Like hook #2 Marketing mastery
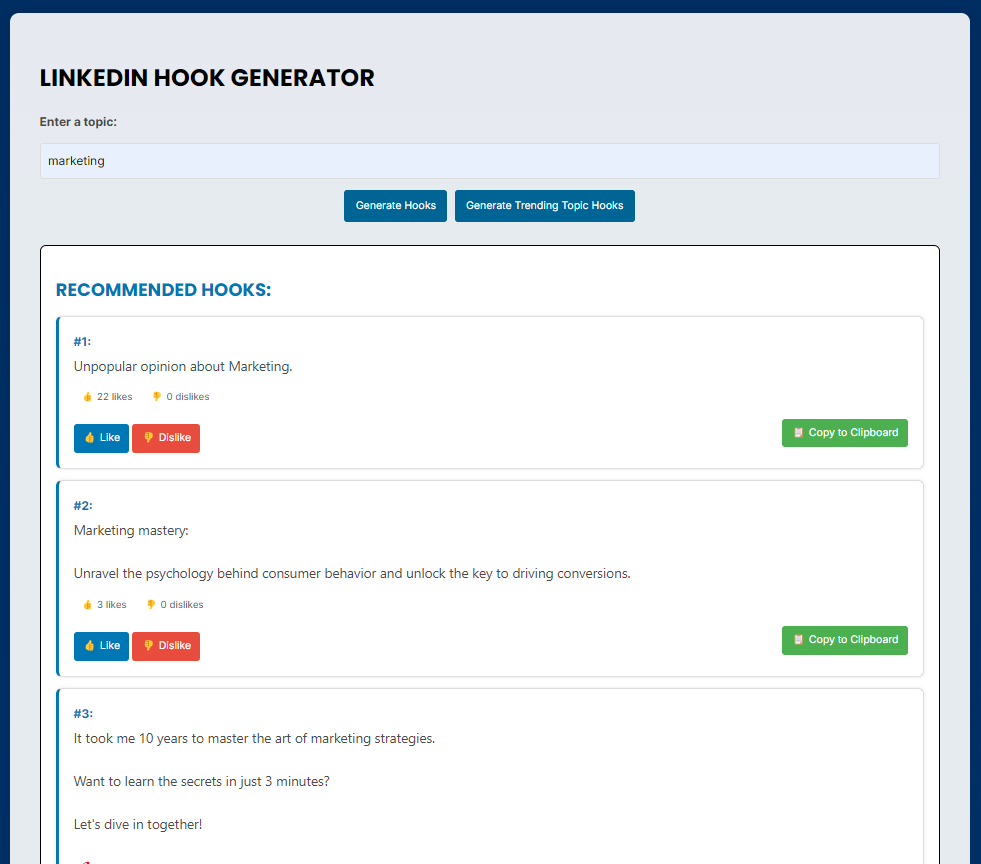This screenshot has height=864, width=981. [101, 646]
